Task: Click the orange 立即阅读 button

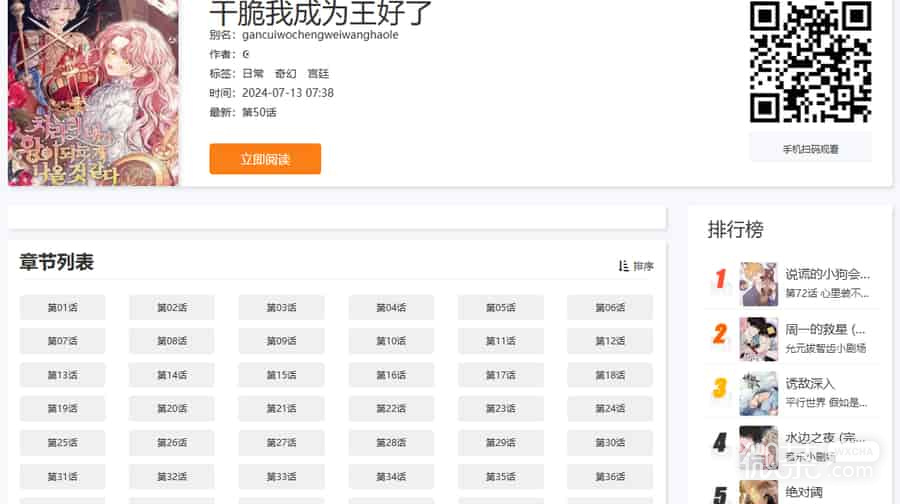Action: [265, 159]
